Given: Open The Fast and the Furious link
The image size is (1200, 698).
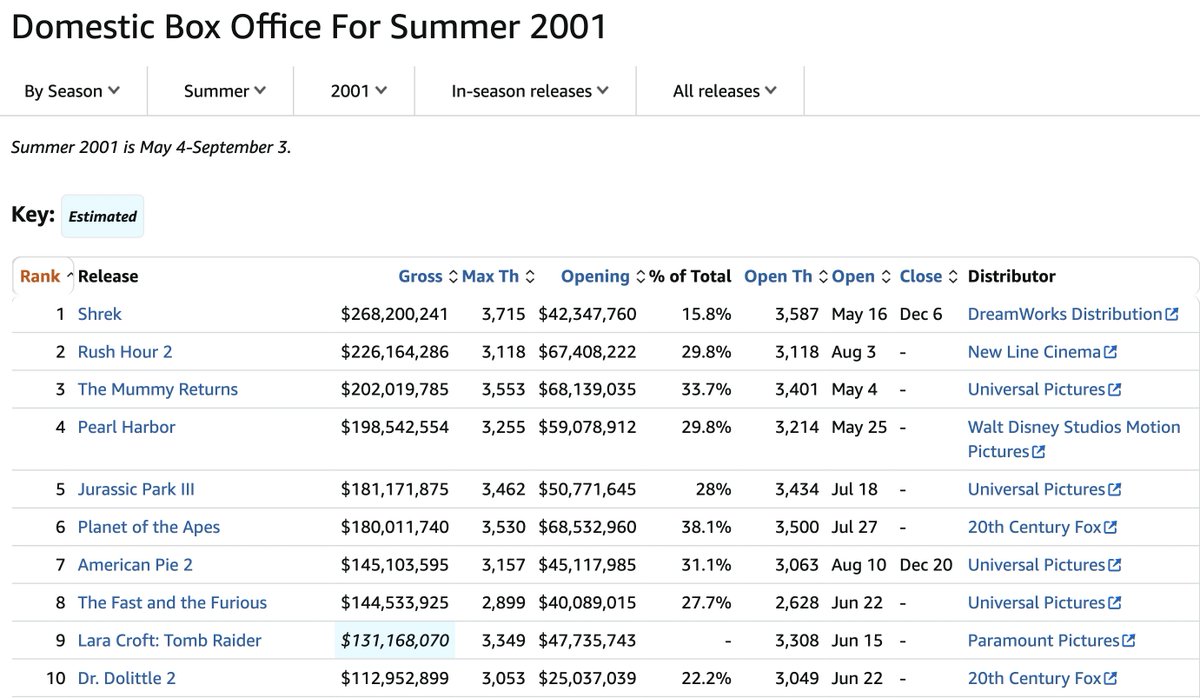Looking at the screenshot, I should (x=172, y=602).
